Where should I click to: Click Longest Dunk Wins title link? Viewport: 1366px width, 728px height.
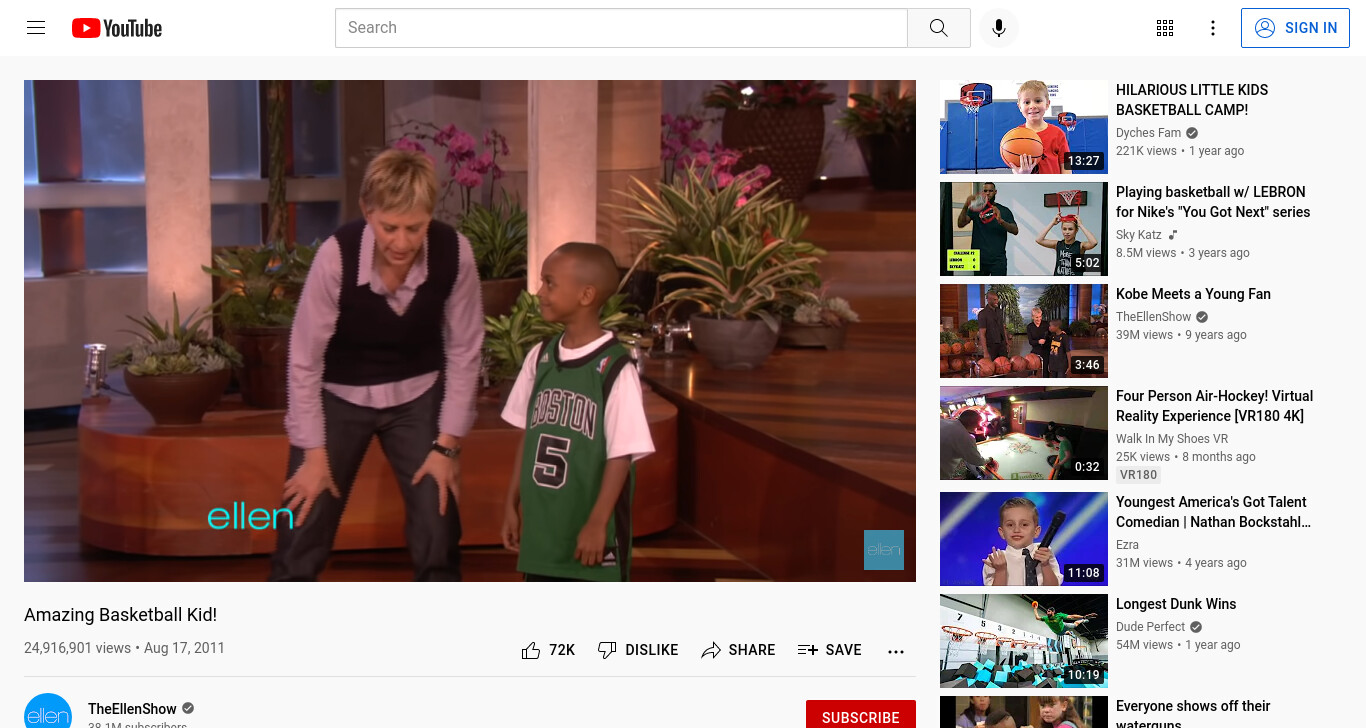[1176, 604]
